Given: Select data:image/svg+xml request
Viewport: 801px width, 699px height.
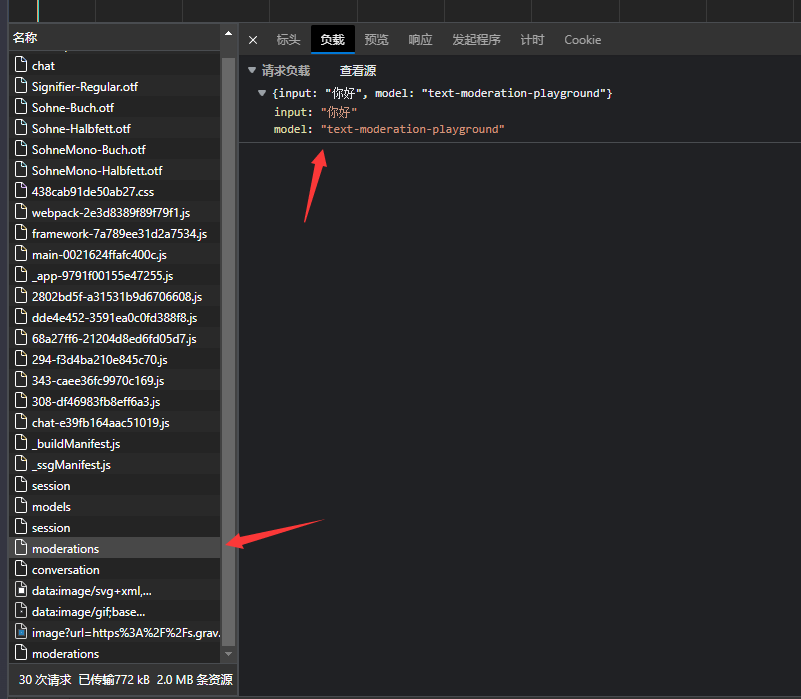Looking at the screenshot, I should [115, 591].
